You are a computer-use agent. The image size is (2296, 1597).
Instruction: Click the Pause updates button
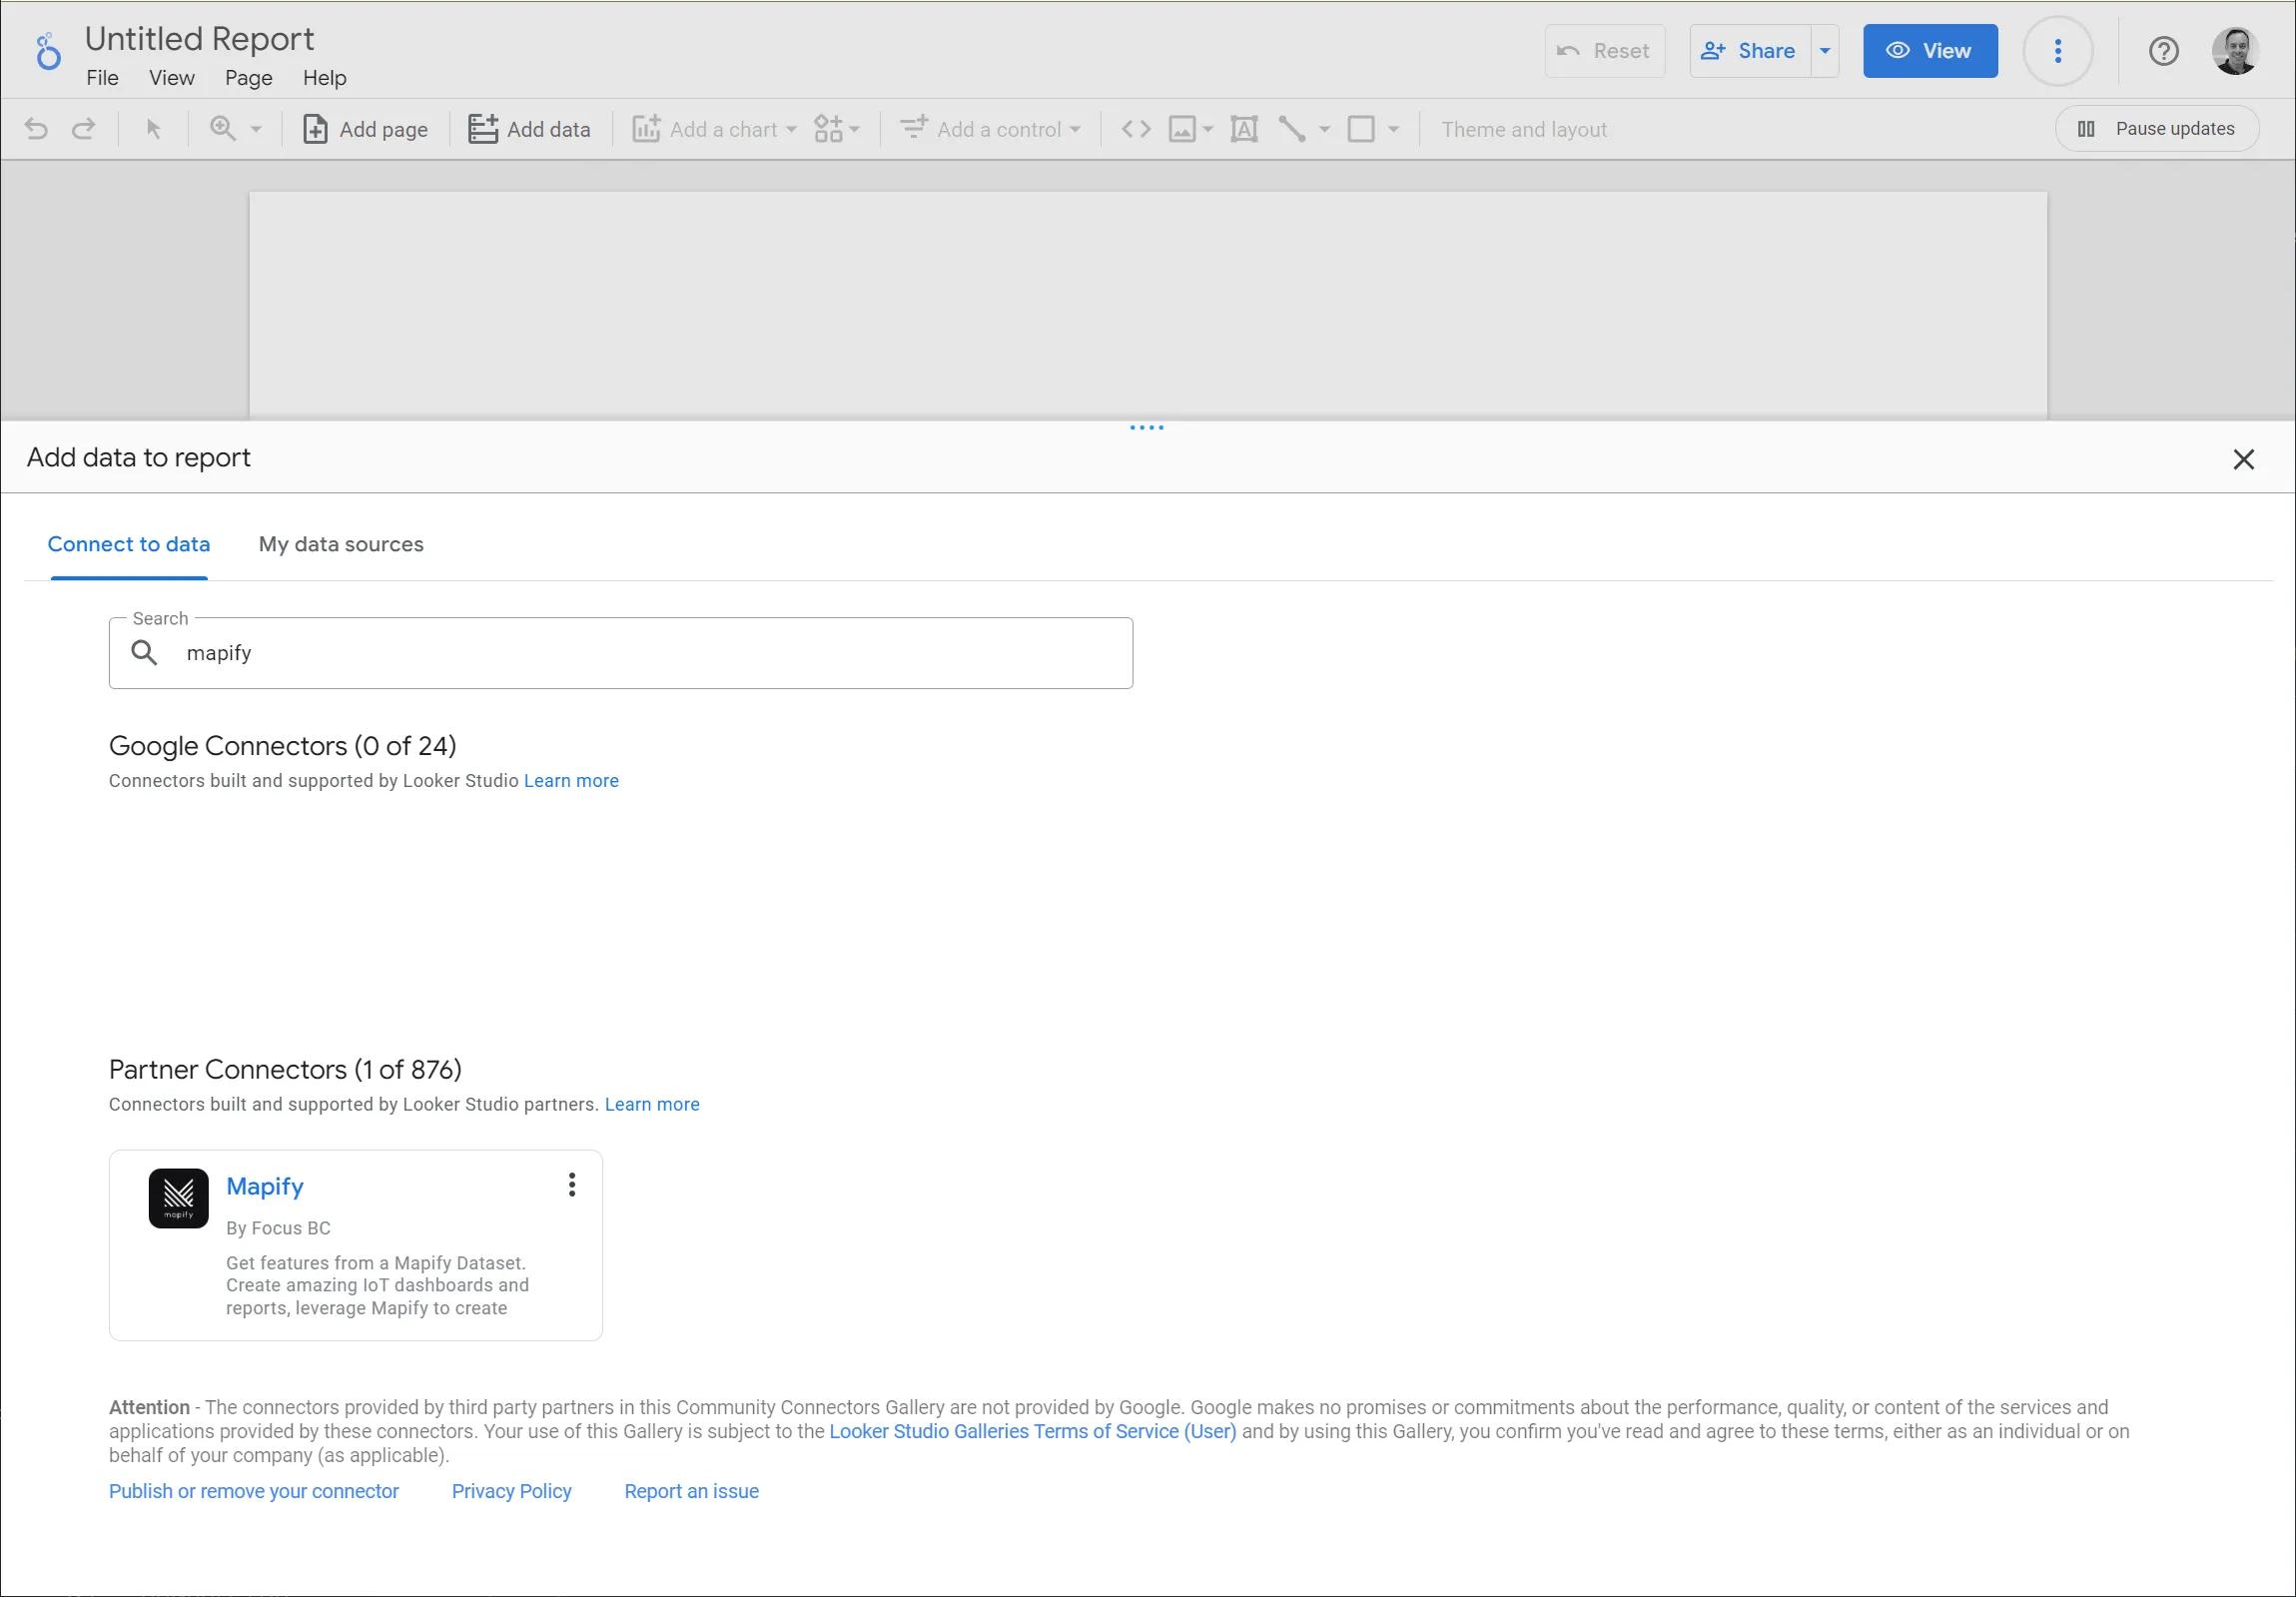(x=2157, y=129)
